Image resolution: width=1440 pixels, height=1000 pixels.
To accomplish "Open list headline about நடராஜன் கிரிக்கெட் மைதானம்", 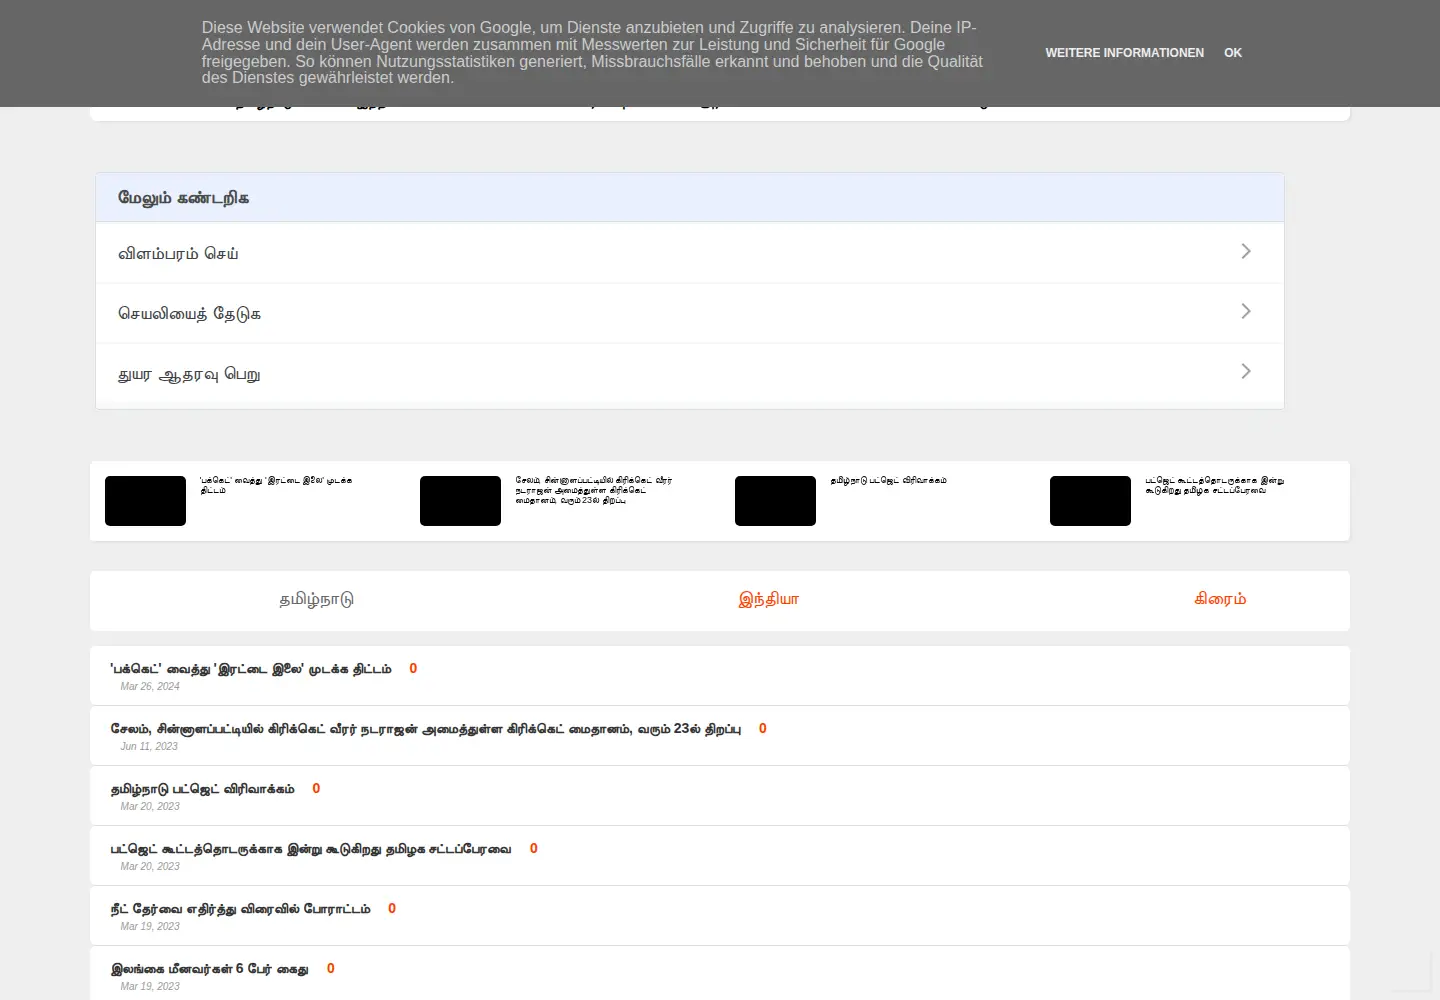I will [426, 729].
